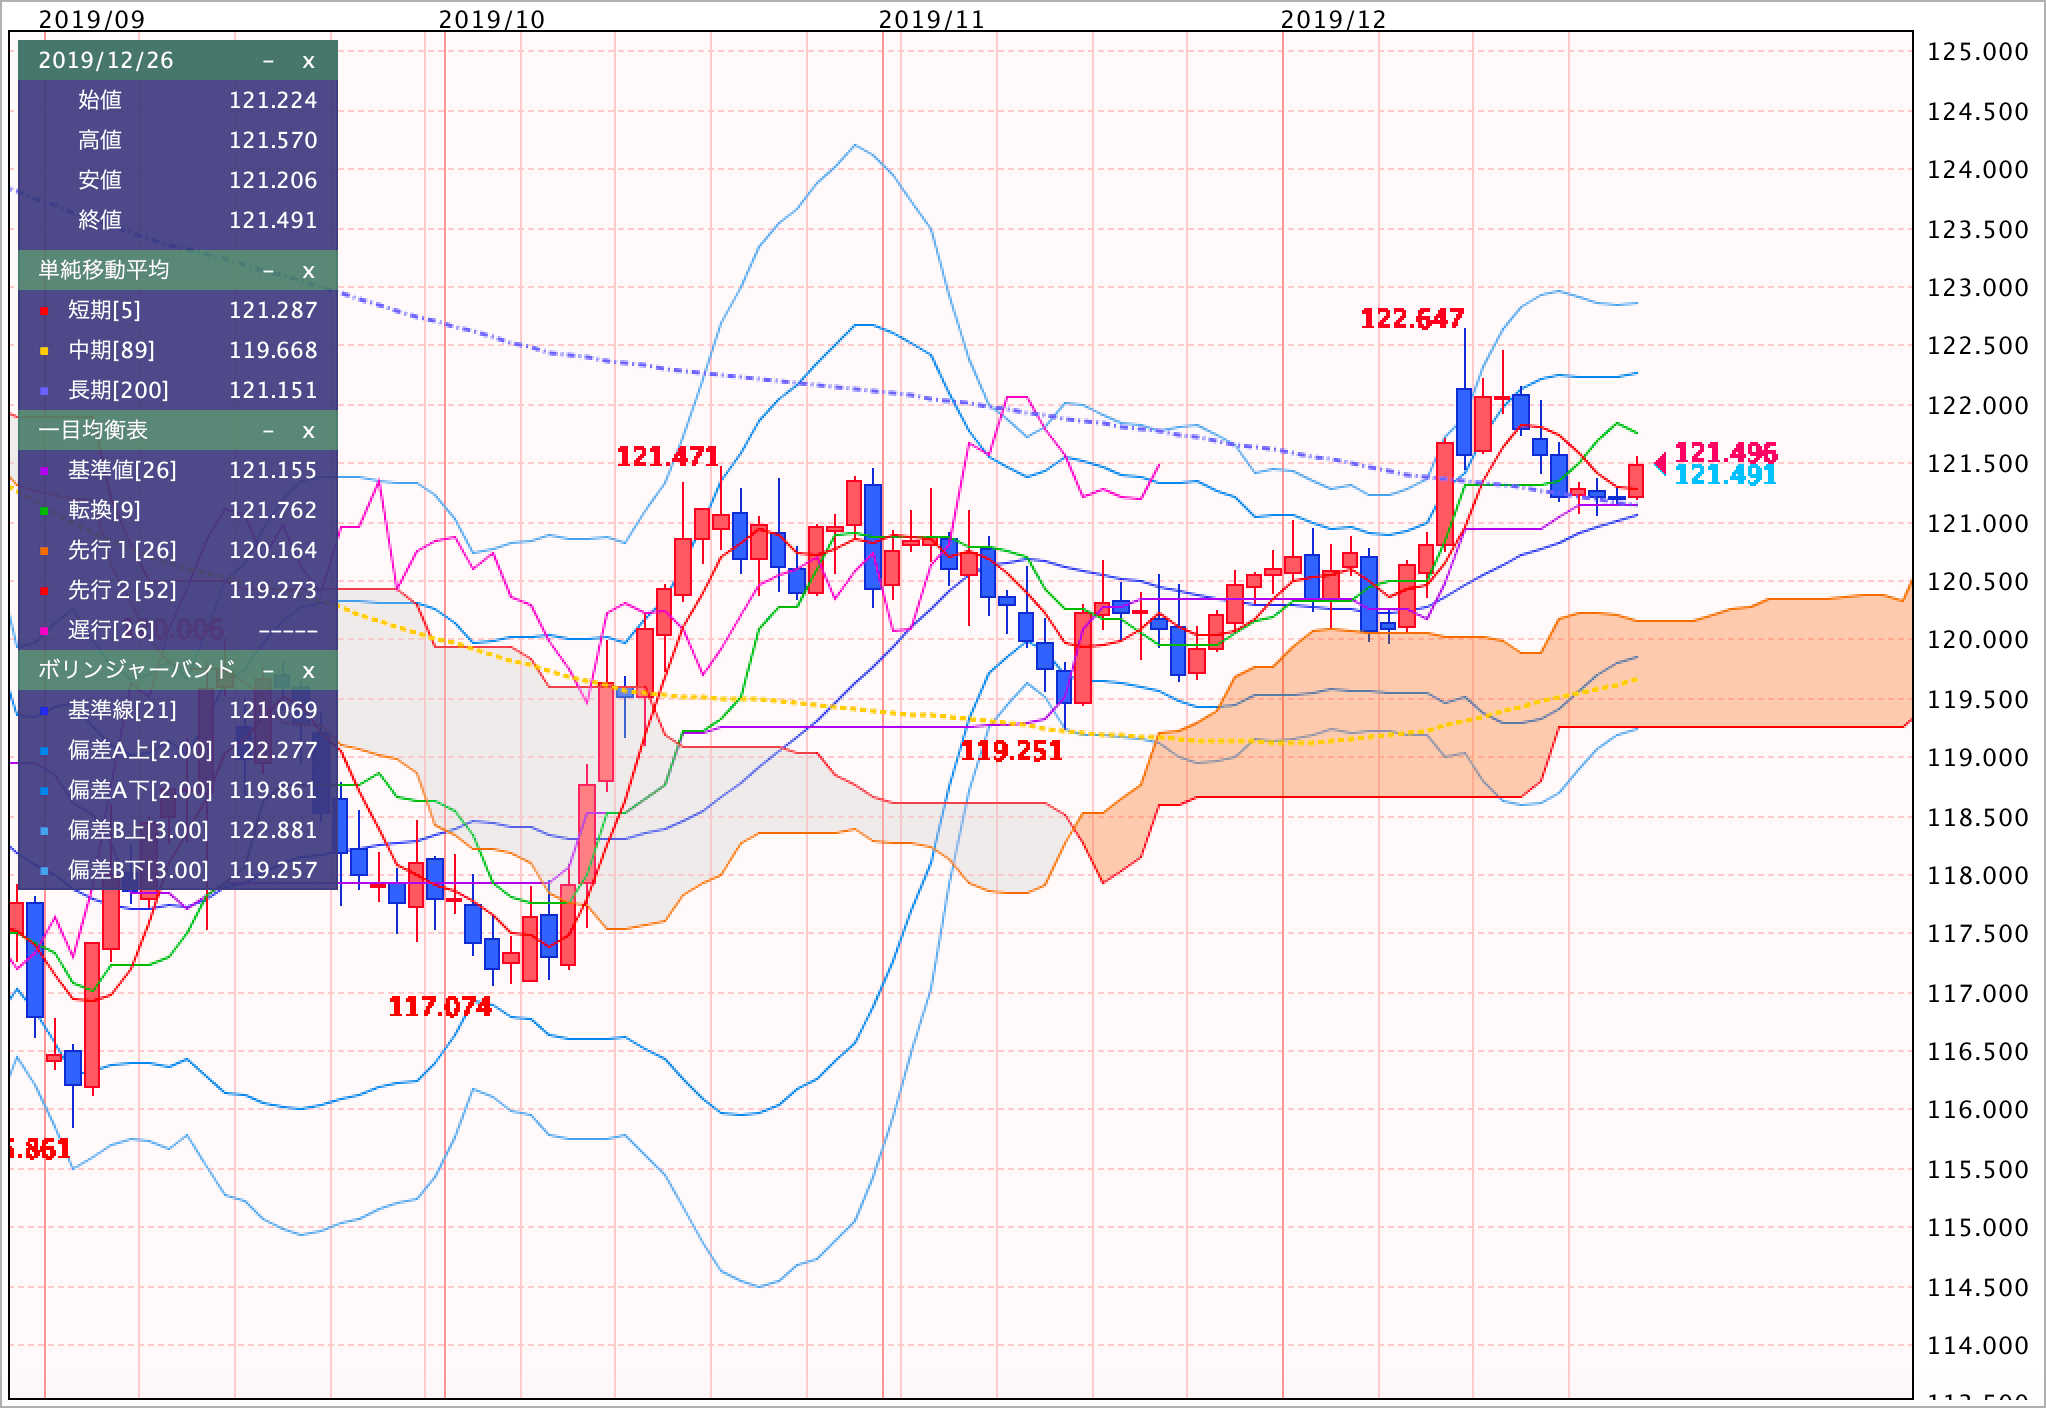Click the 単純移動平均 panel title
Viewport: 2046px width, 1408px height.
(104, 270)
